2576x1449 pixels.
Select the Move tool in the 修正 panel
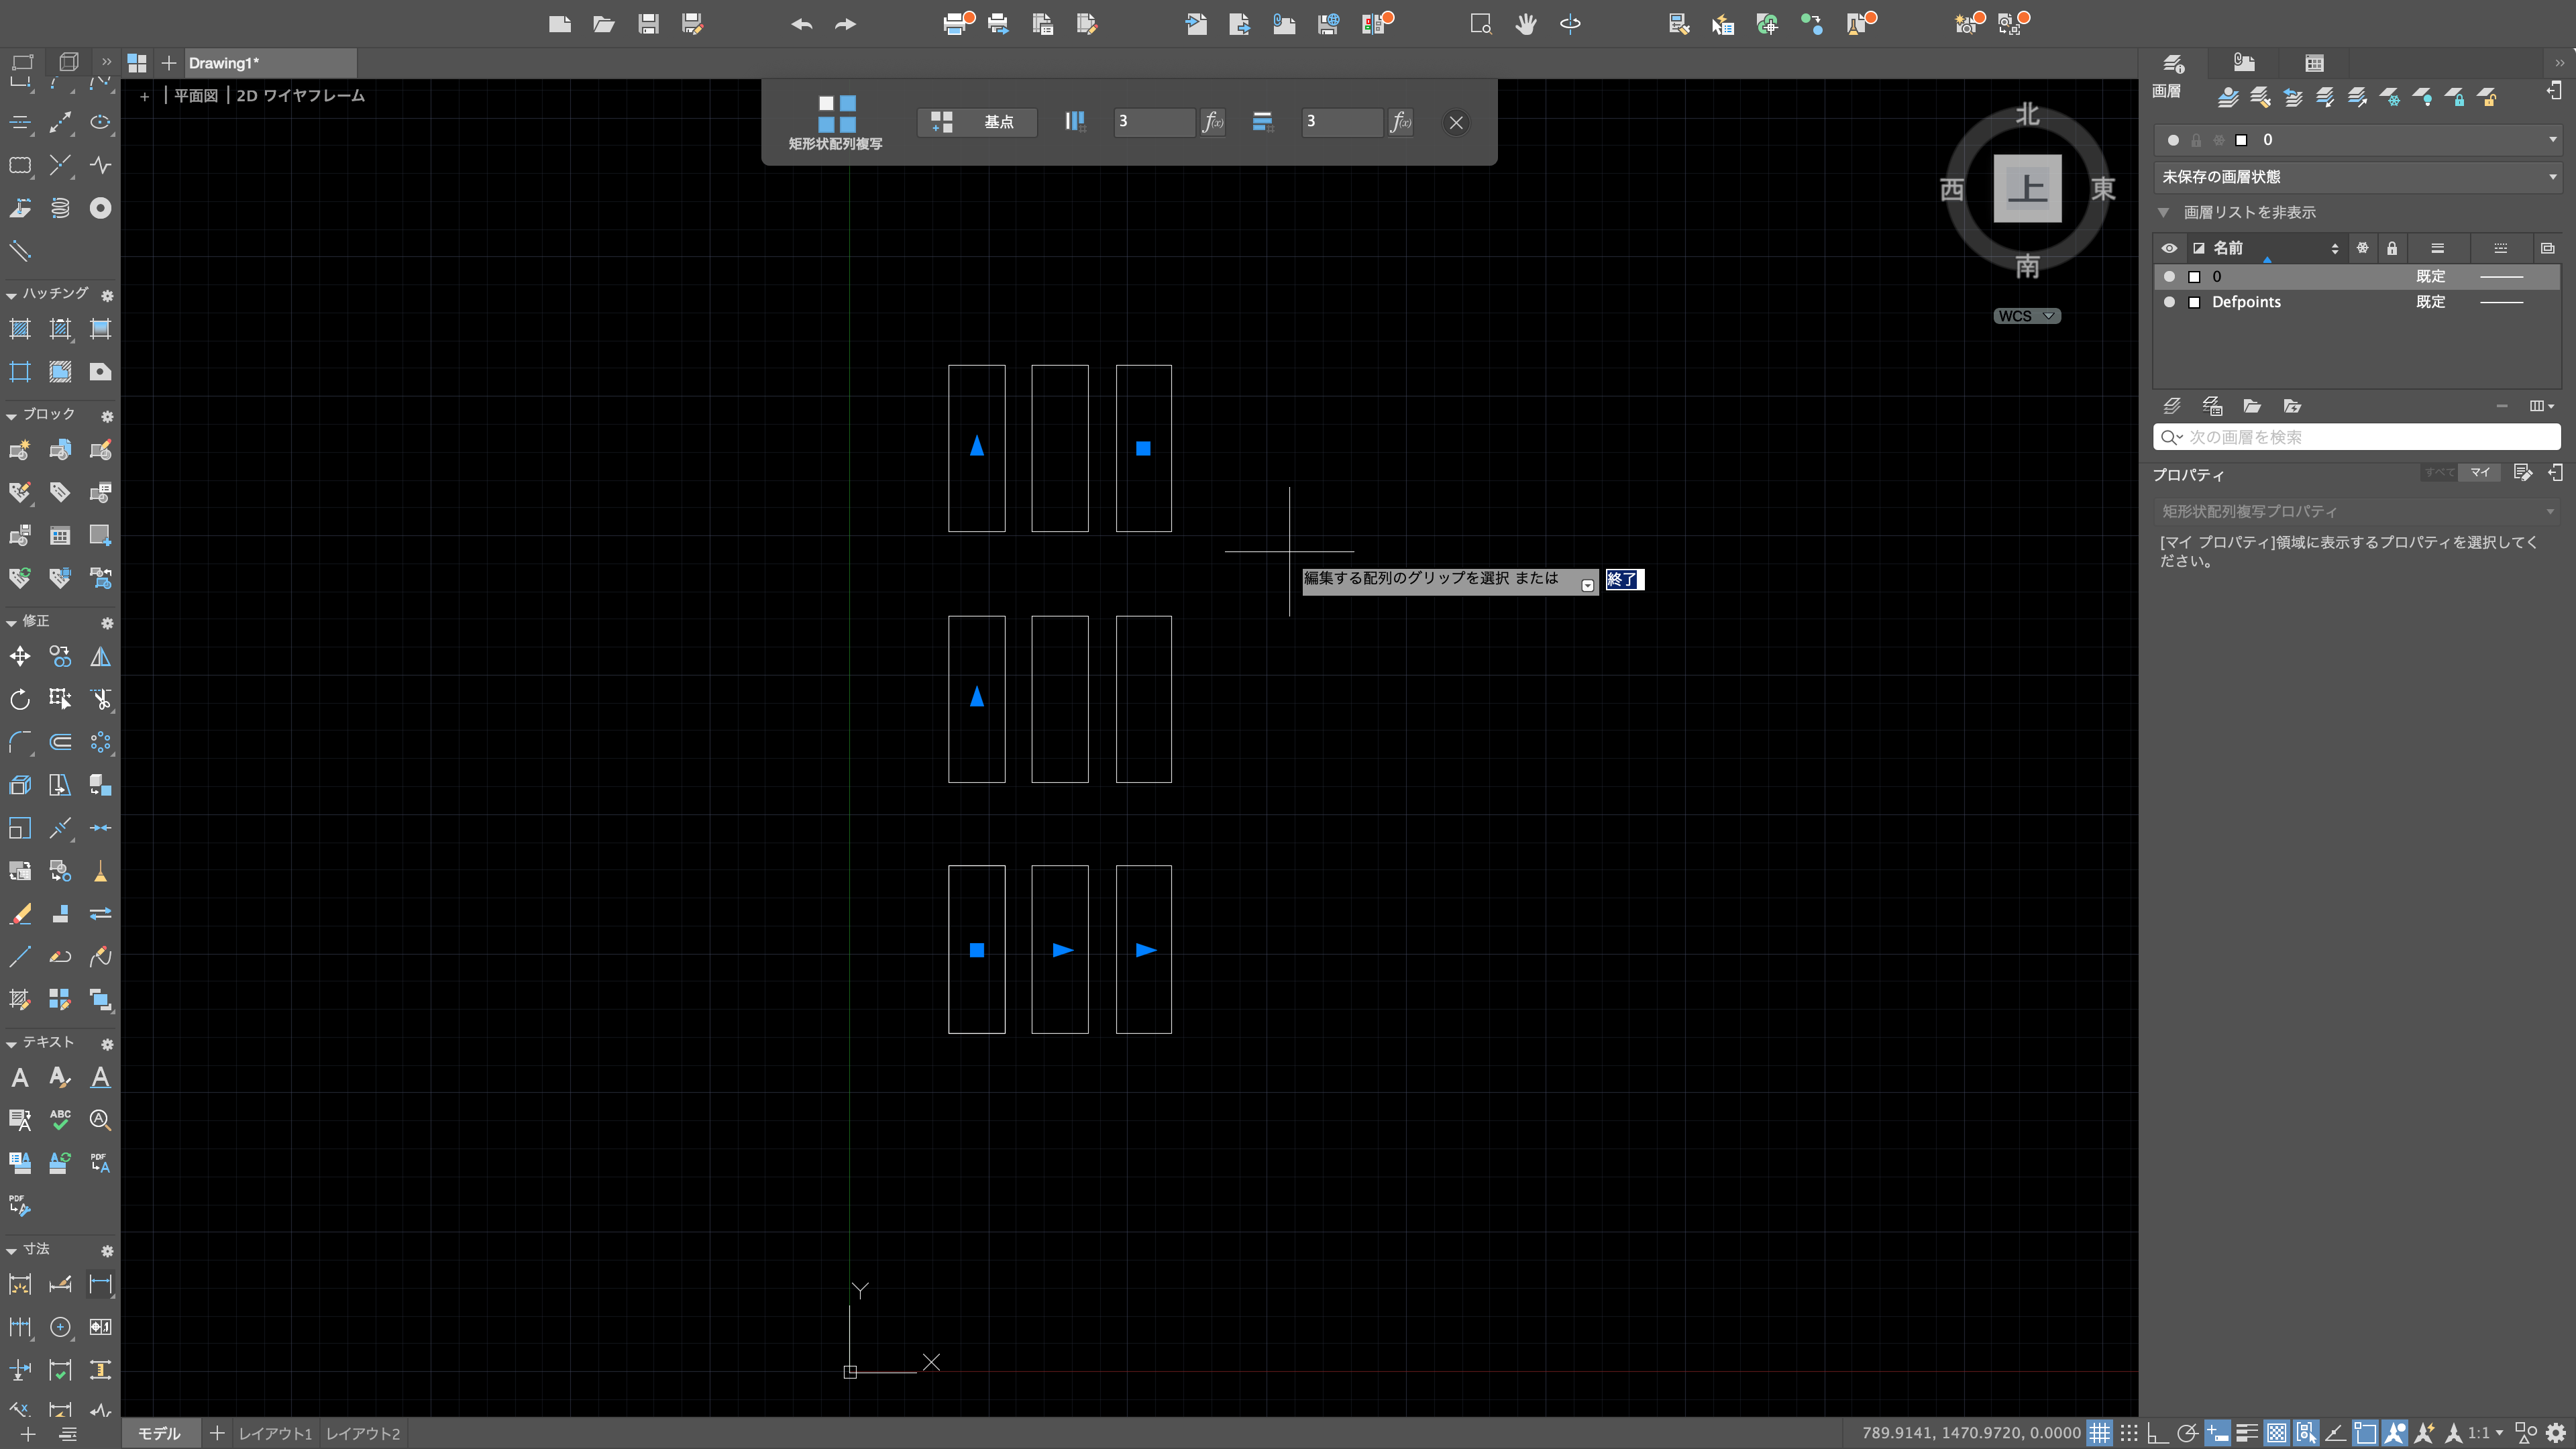click(19, 657)
